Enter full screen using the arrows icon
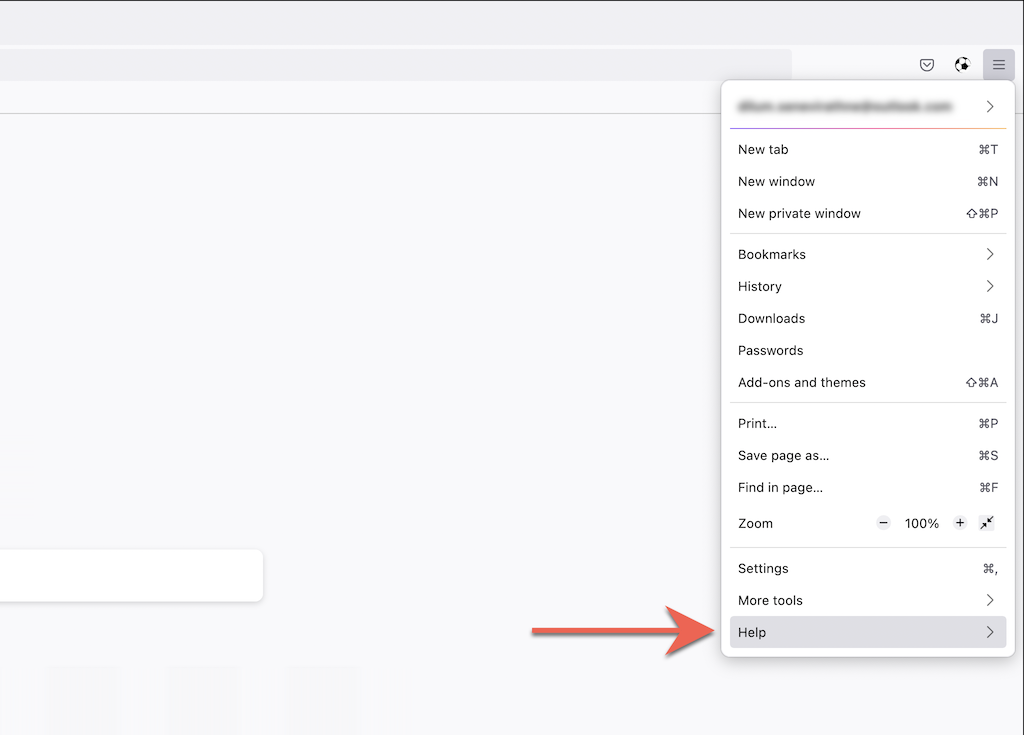The image size is (1024, 735). [988, 523]
